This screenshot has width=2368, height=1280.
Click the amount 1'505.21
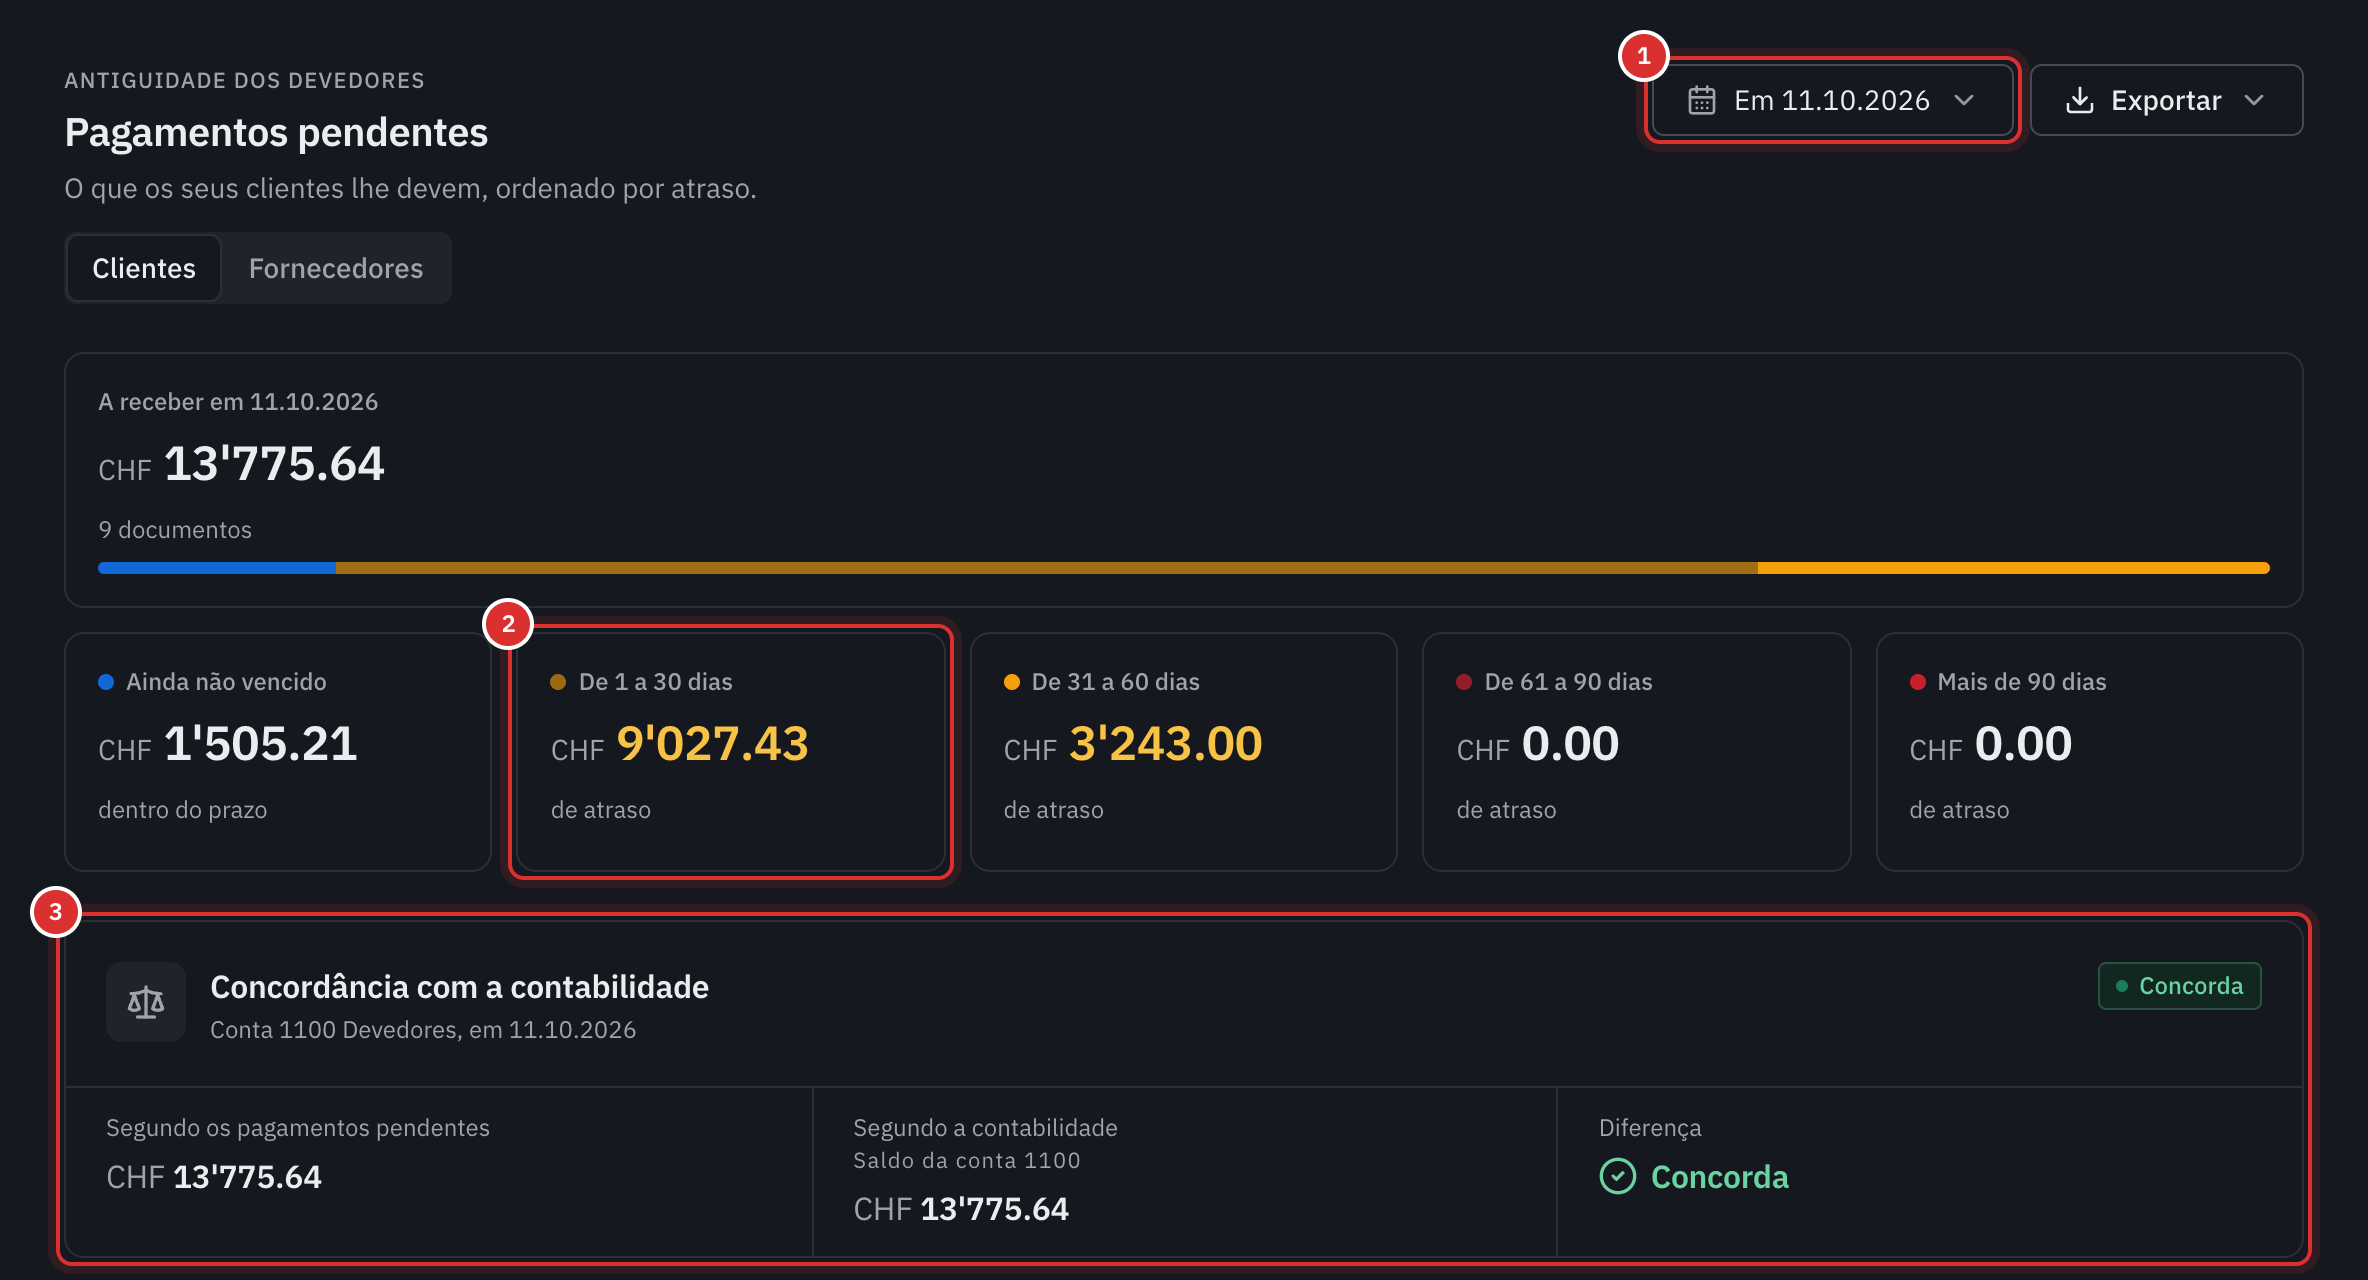pos(260,744)
